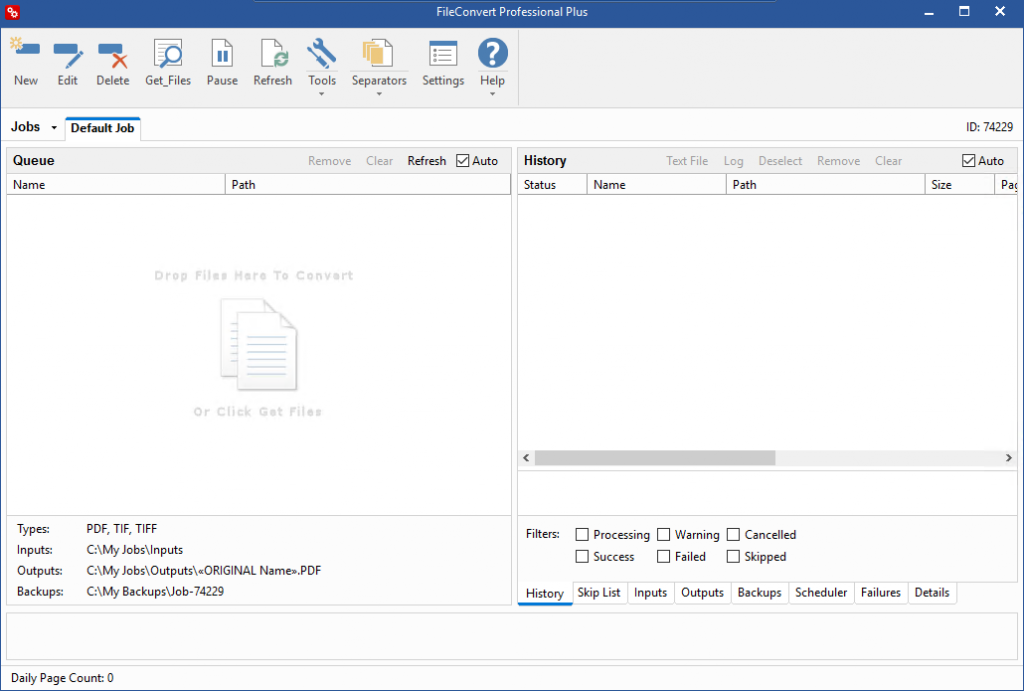Click the Types value PDF, TIF, TIFF

click(121, 529)
